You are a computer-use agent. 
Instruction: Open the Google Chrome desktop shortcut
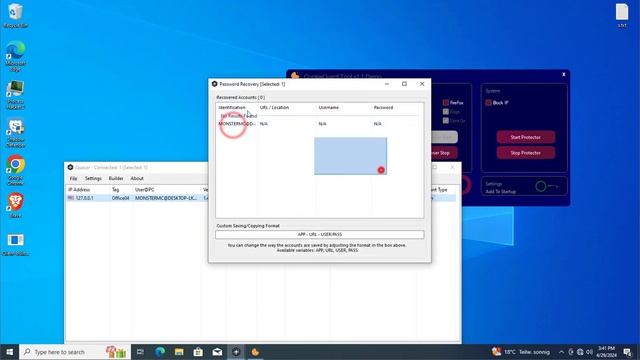(x=16, y=171)
